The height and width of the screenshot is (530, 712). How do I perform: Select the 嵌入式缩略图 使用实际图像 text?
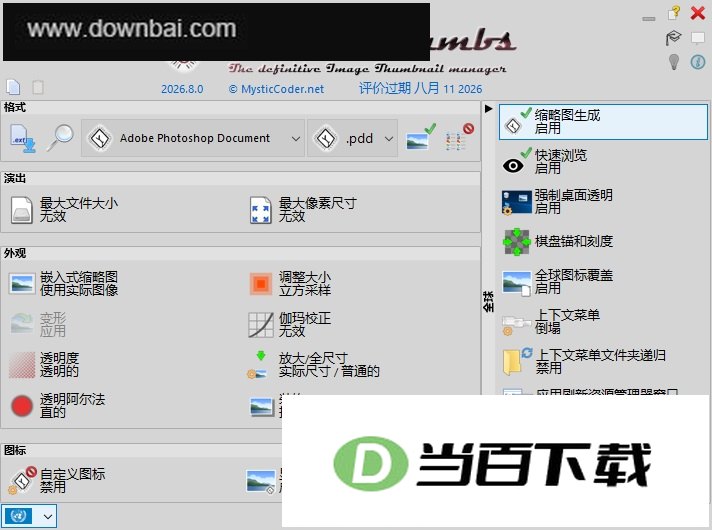pyautogui.click(x=79, y=283)
